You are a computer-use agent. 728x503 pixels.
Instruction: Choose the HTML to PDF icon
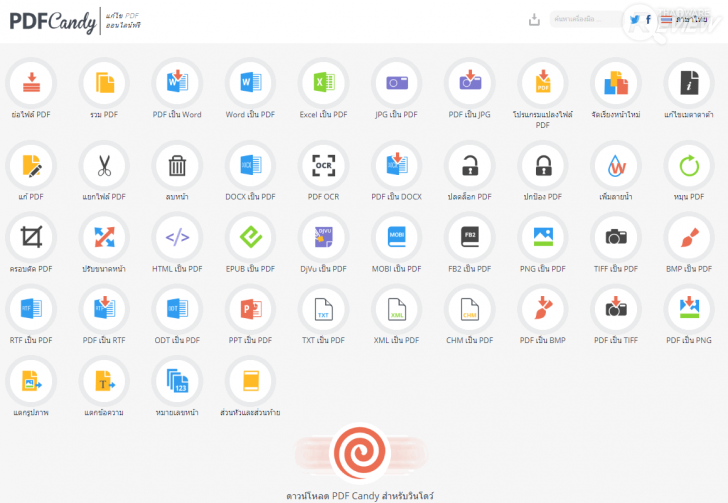pos(177,237)
